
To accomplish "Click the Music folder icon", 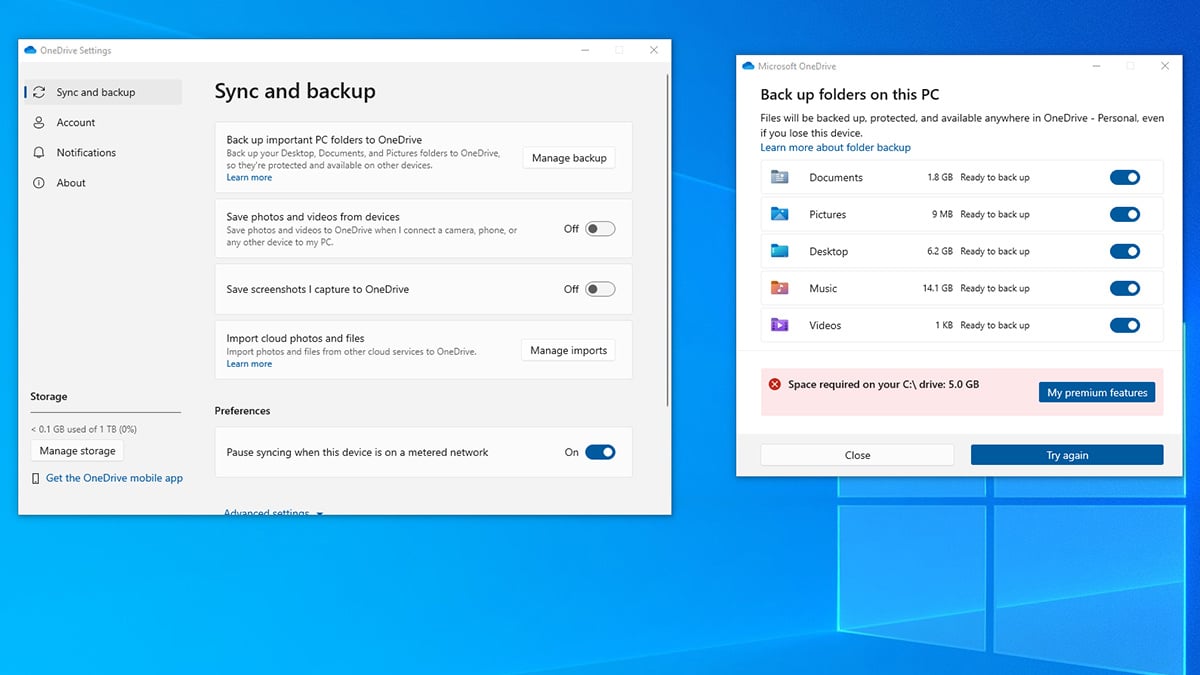I will 780,288.
